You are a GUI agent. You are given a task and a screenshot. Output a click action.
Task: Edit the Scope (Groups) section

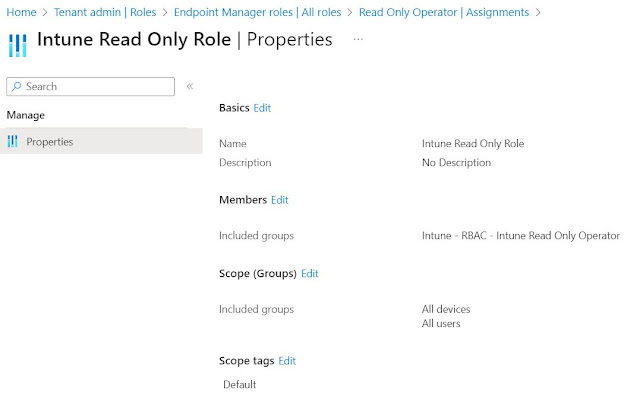[309, 273]
